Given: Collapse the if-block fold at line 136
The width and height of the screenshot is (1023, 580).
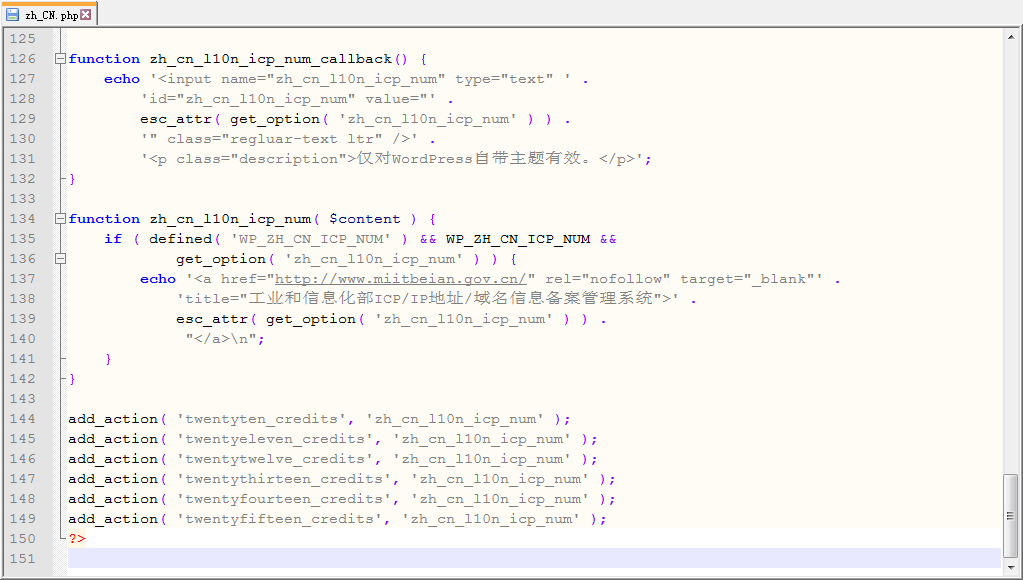Looking at the screenshot, I should click(x=60, y=259).
